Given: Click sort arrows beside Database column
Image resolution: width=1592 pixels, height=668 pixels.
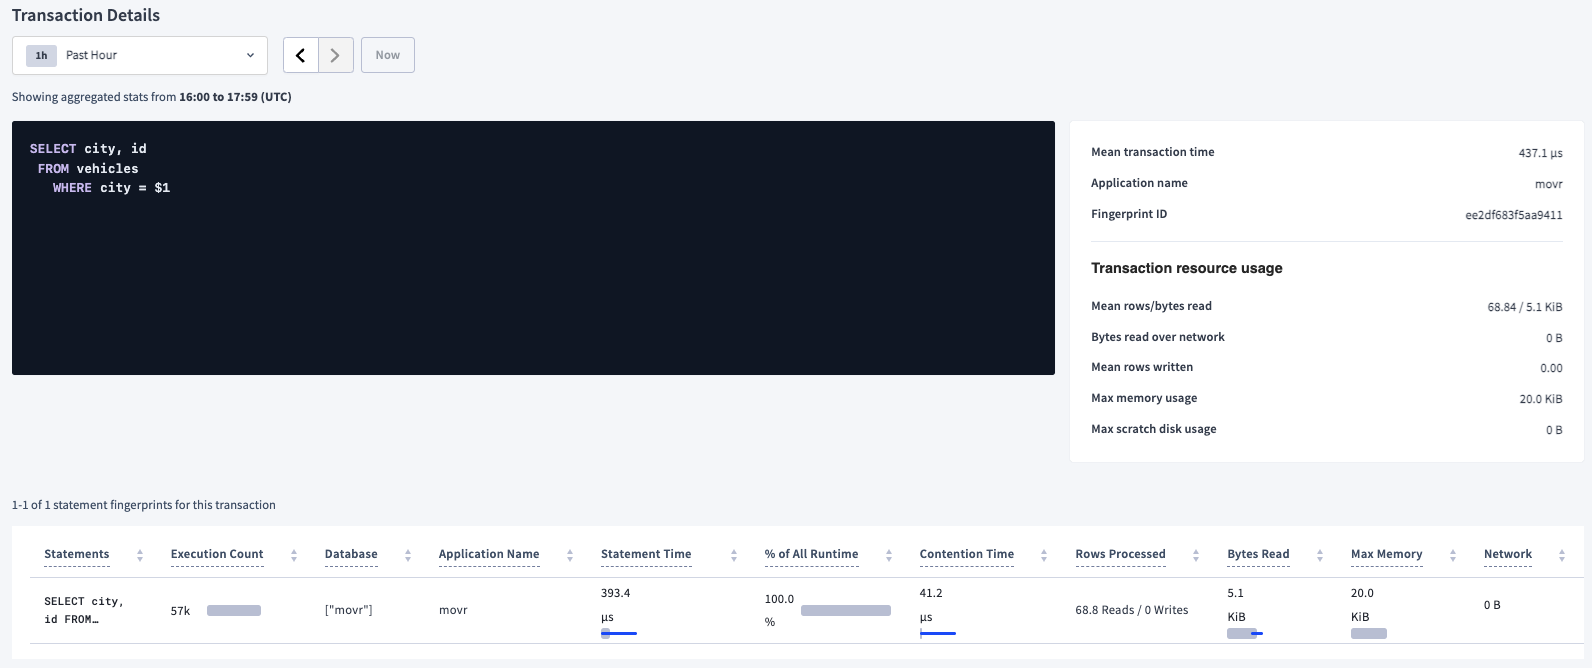Looking at the screenshot, I should point(408,555).
